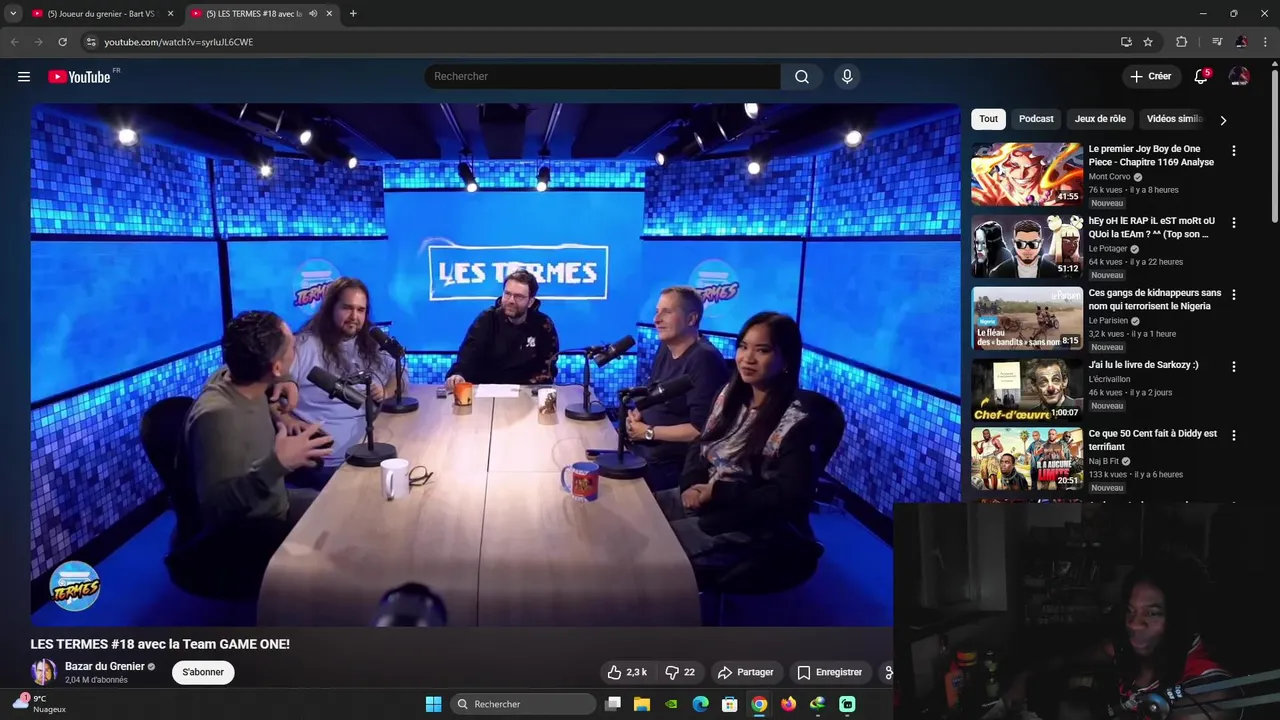Show more filter chips with the arrow

coord(1223,120)
